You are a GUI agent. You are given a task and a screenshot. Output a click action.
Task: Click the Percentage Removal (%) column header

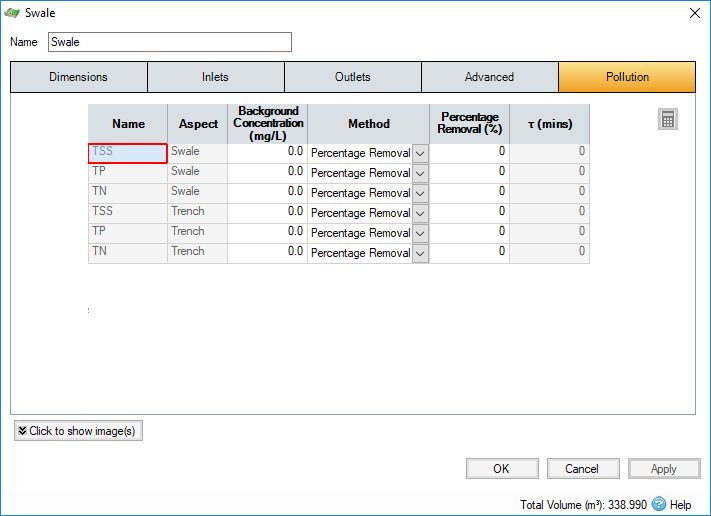coord(469,124)
